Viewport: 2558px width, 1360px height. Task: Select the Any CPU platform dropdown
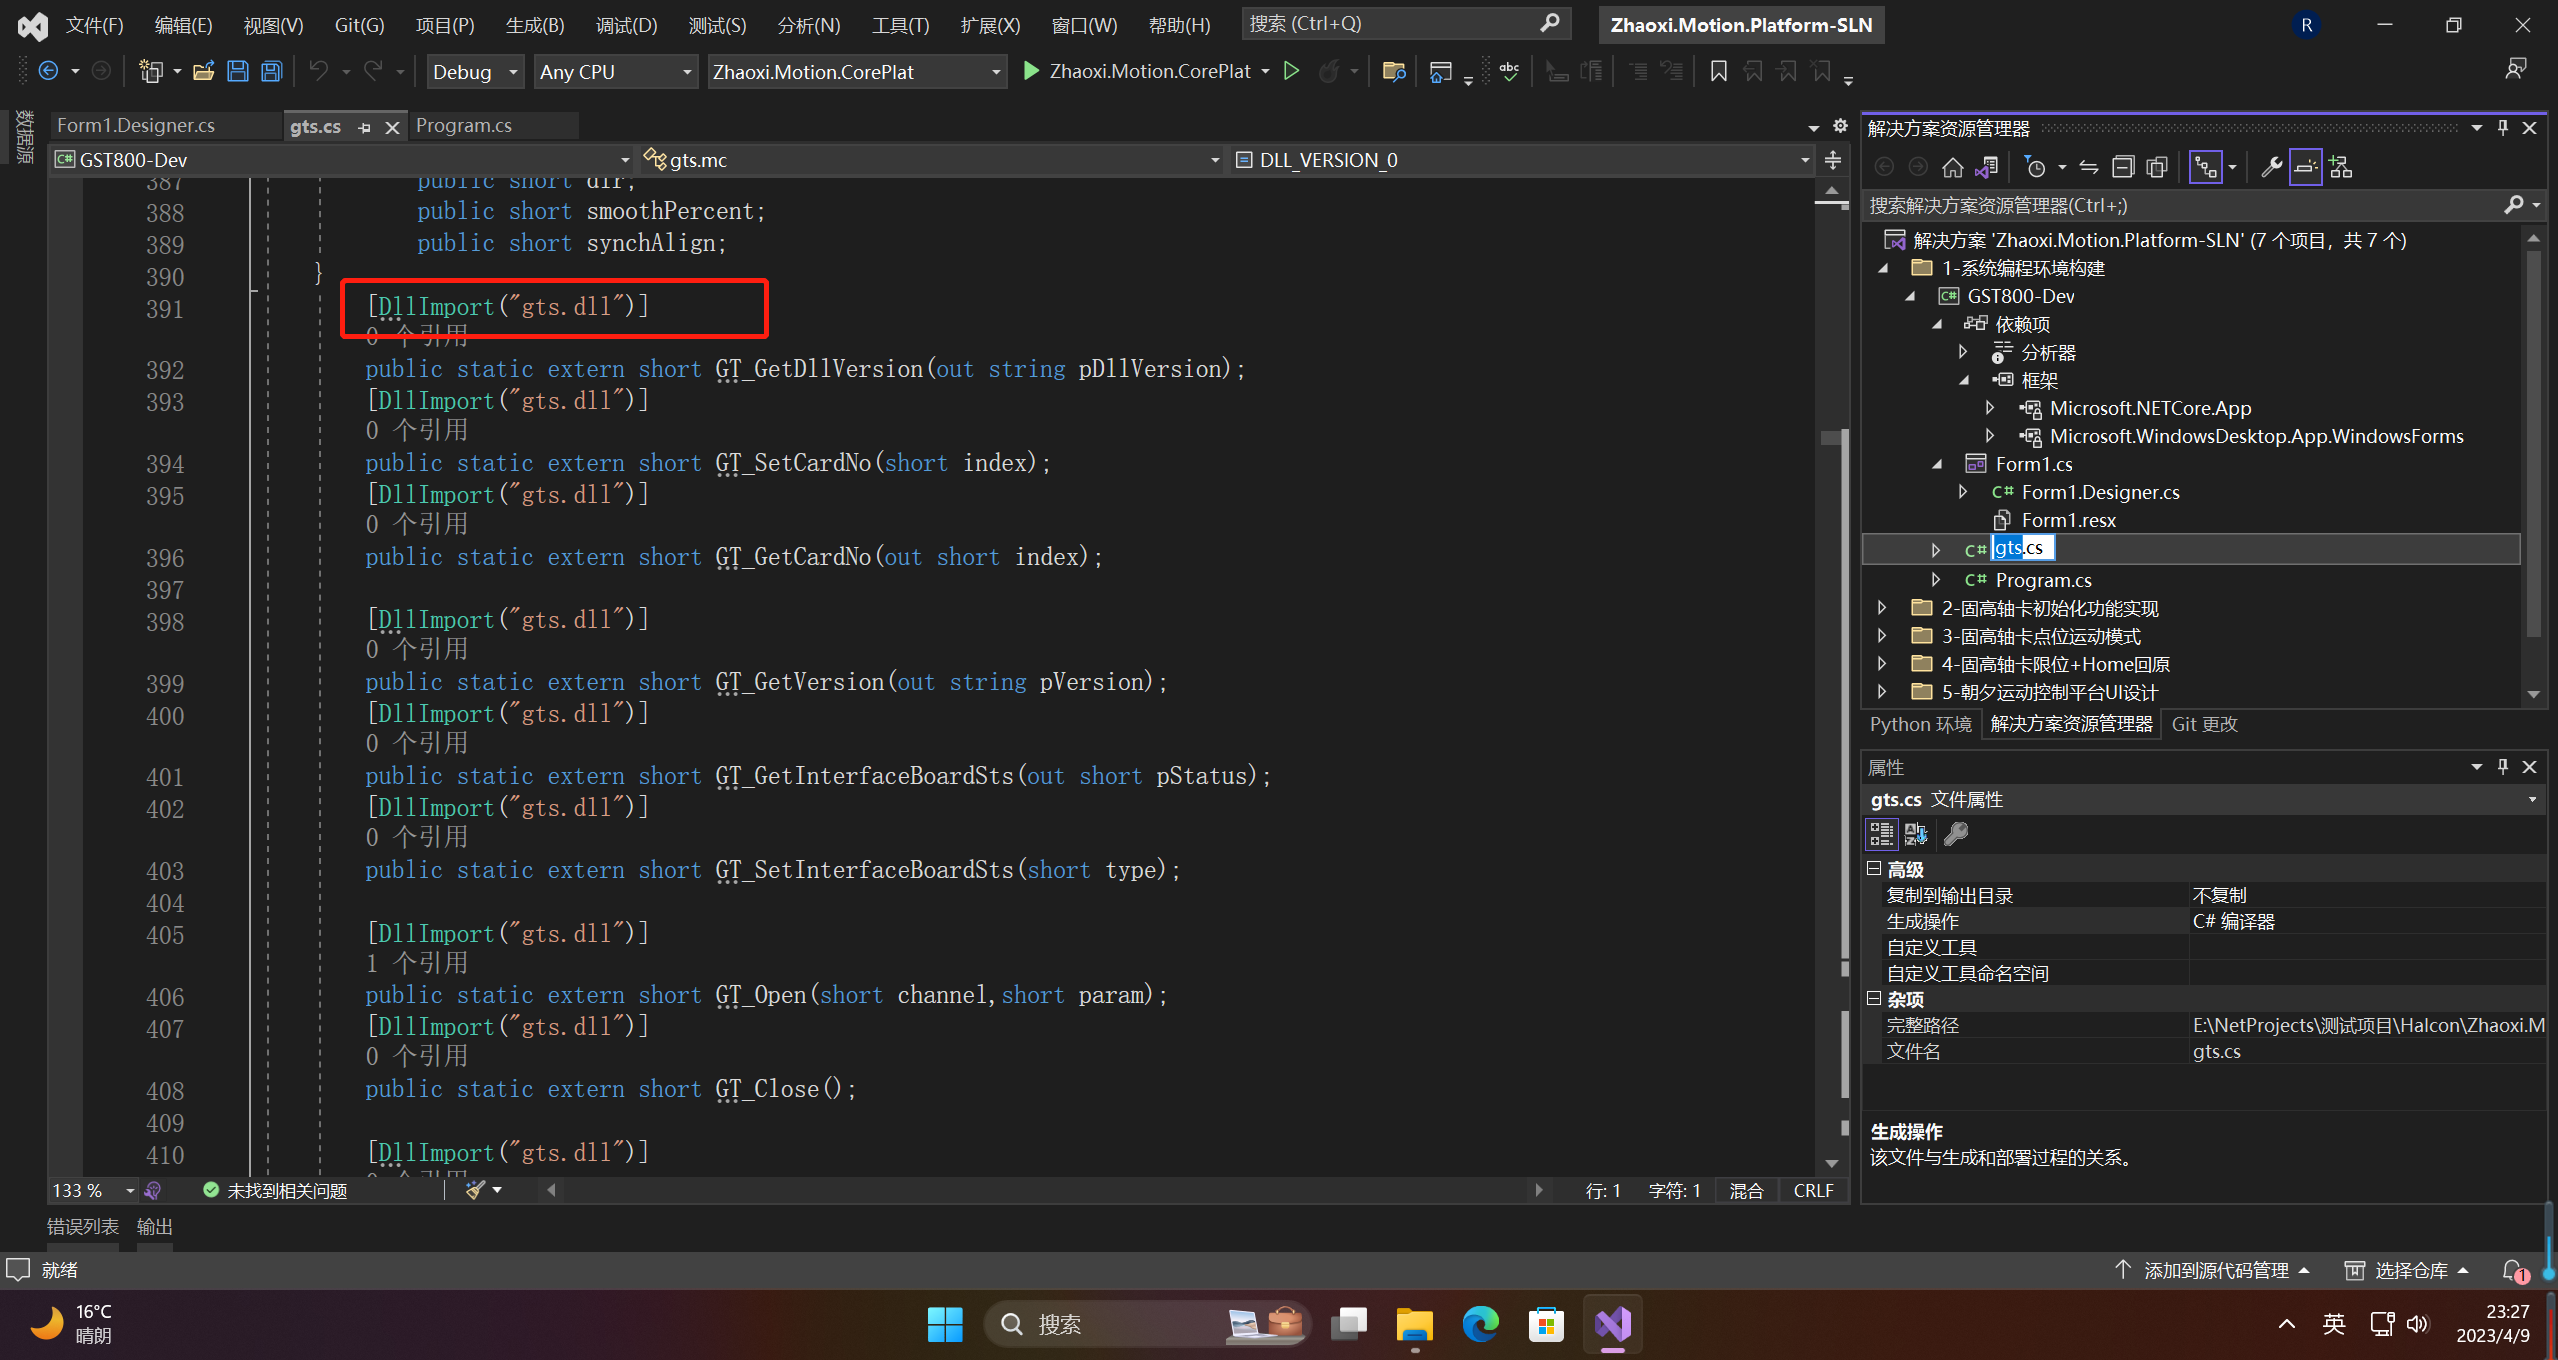[611, 69]
